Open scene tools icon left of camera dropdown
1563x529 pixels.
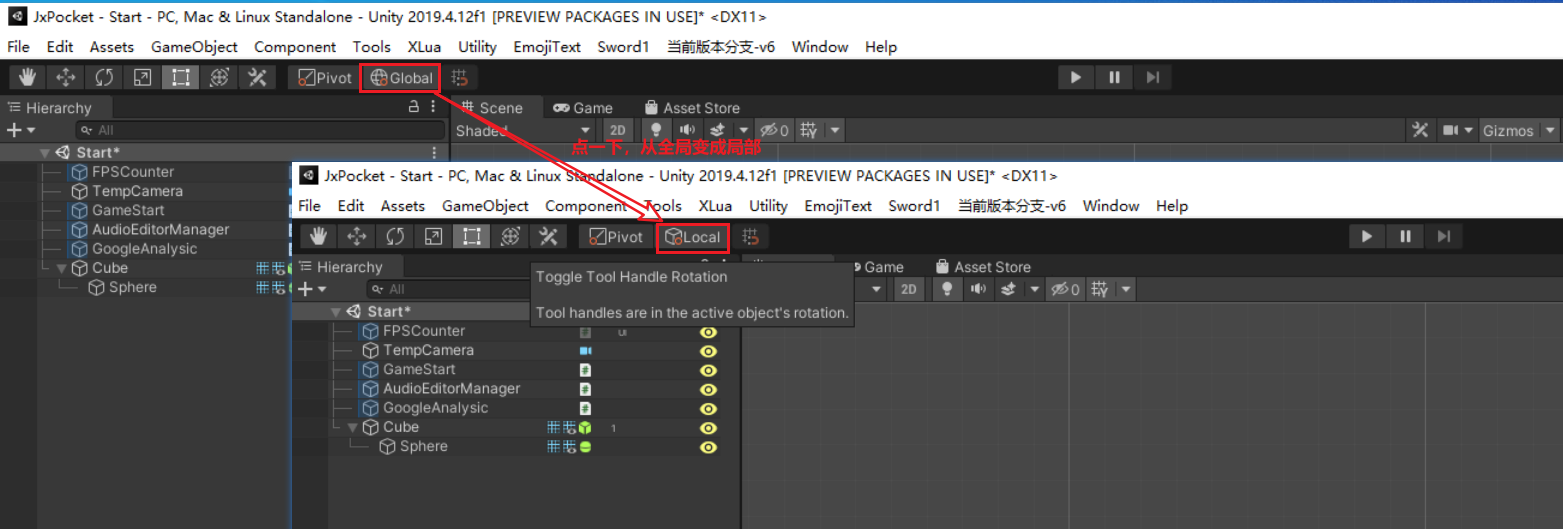[1419, 131]
